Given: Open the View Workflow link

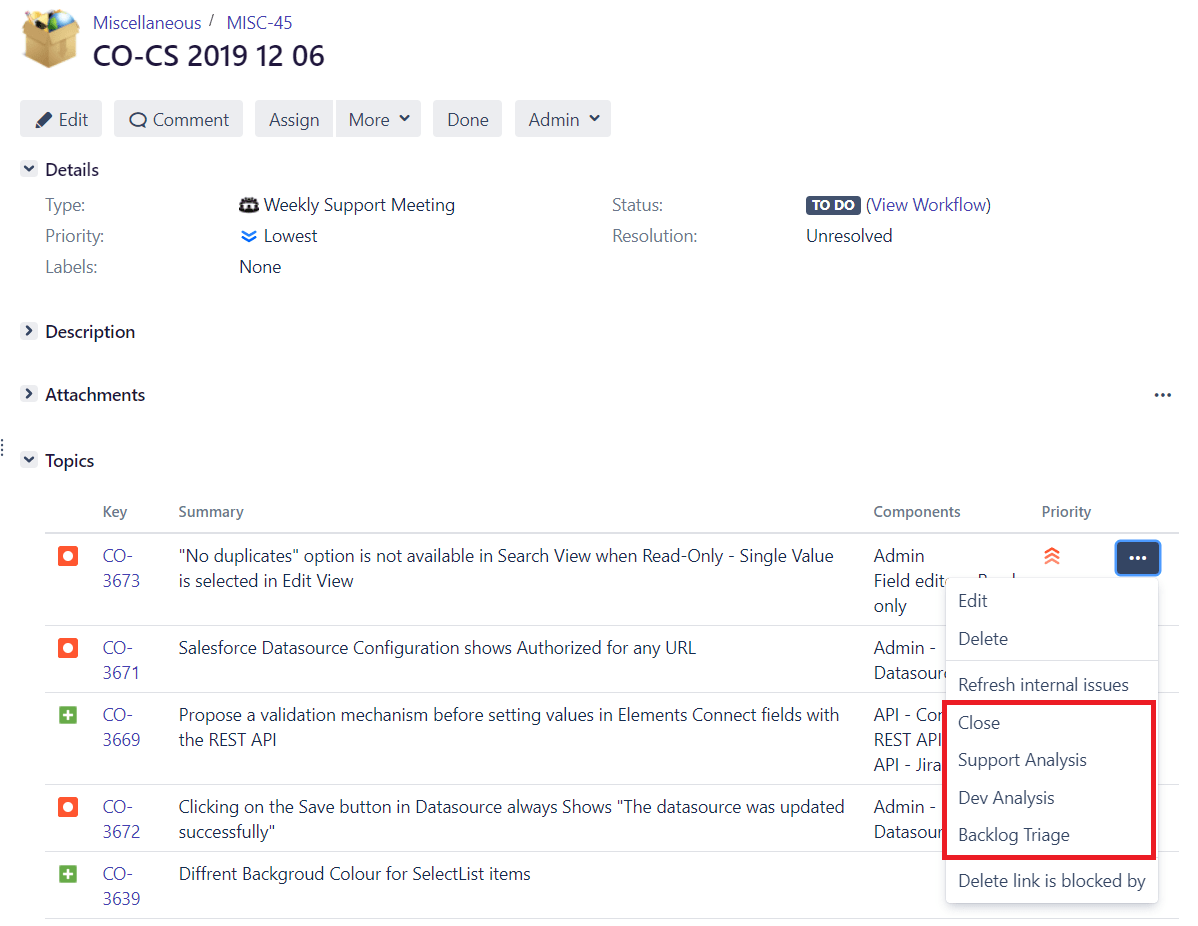Looking at the screenshot, I should point(928,205).
